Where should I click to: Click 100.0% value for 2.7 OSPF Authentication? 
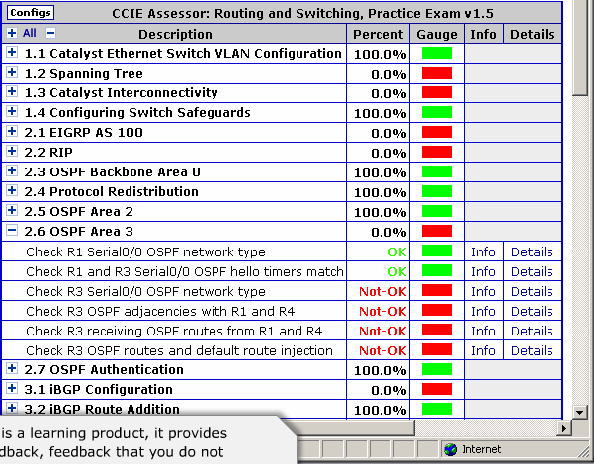click(x=380, y=370)
